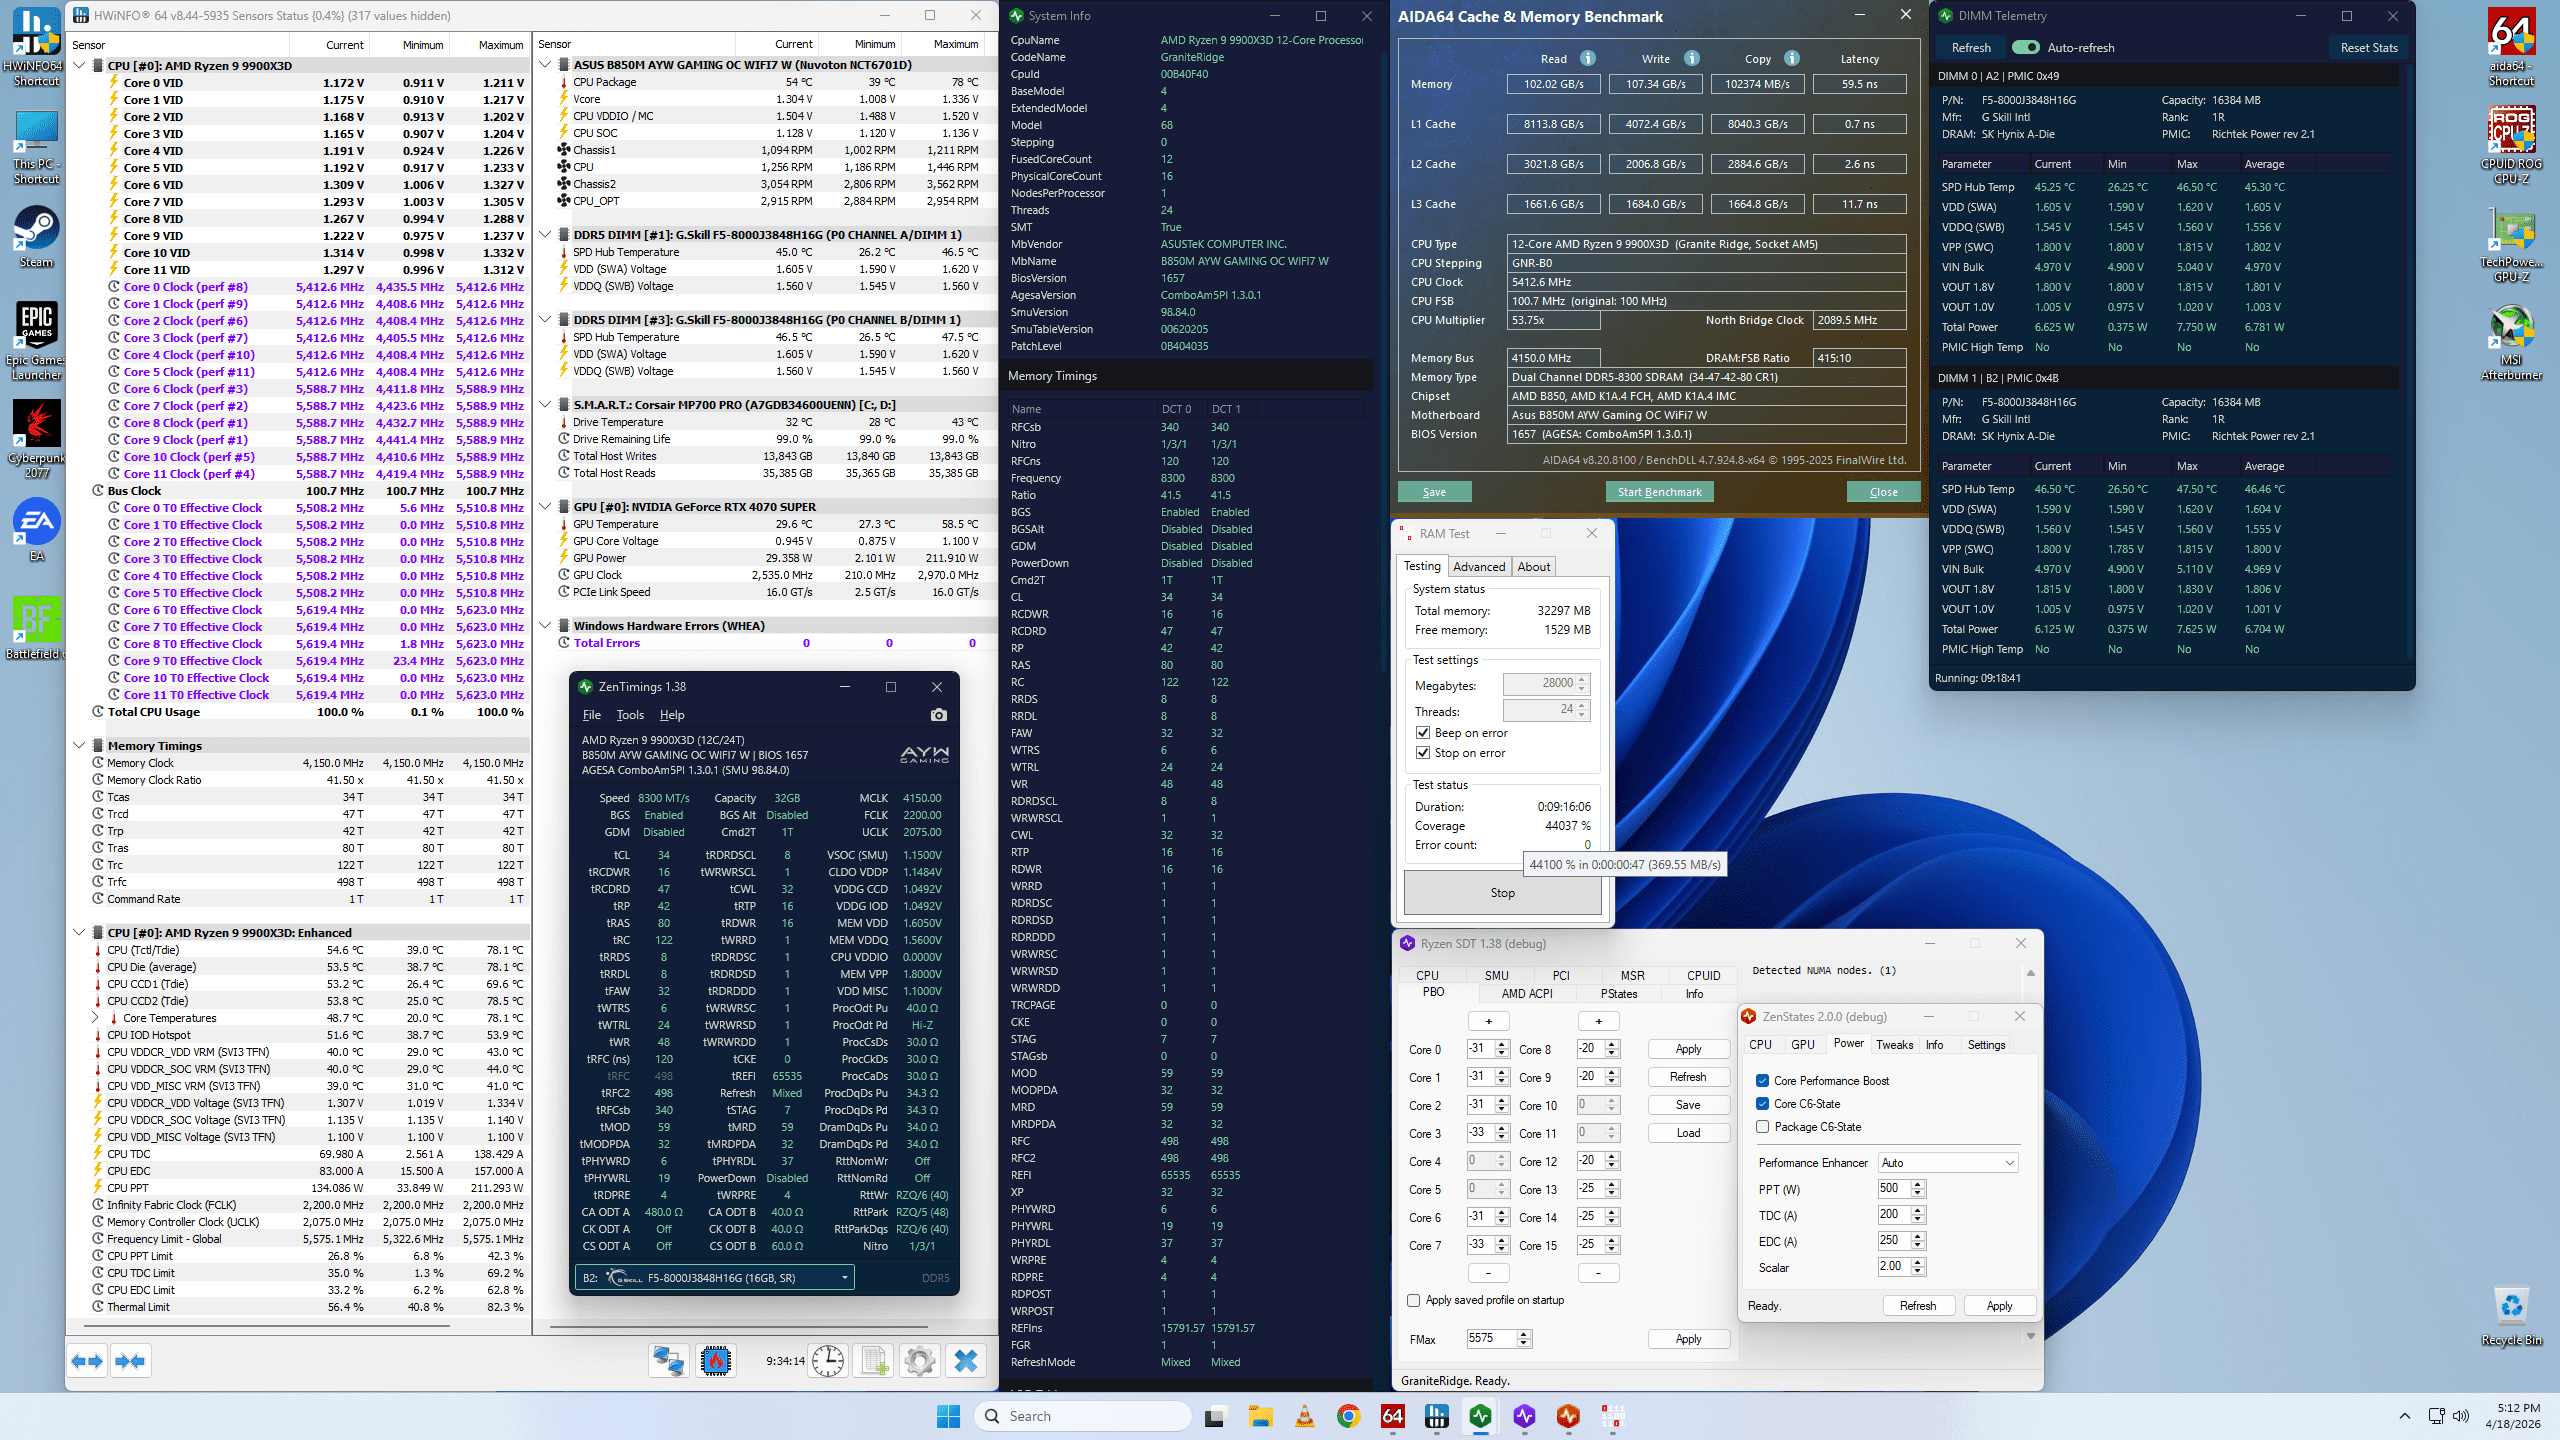Expand Core Temperatures row in HWiNFO
2560x1440 pixels.
pyautogui.click(x=95, y=1018)
